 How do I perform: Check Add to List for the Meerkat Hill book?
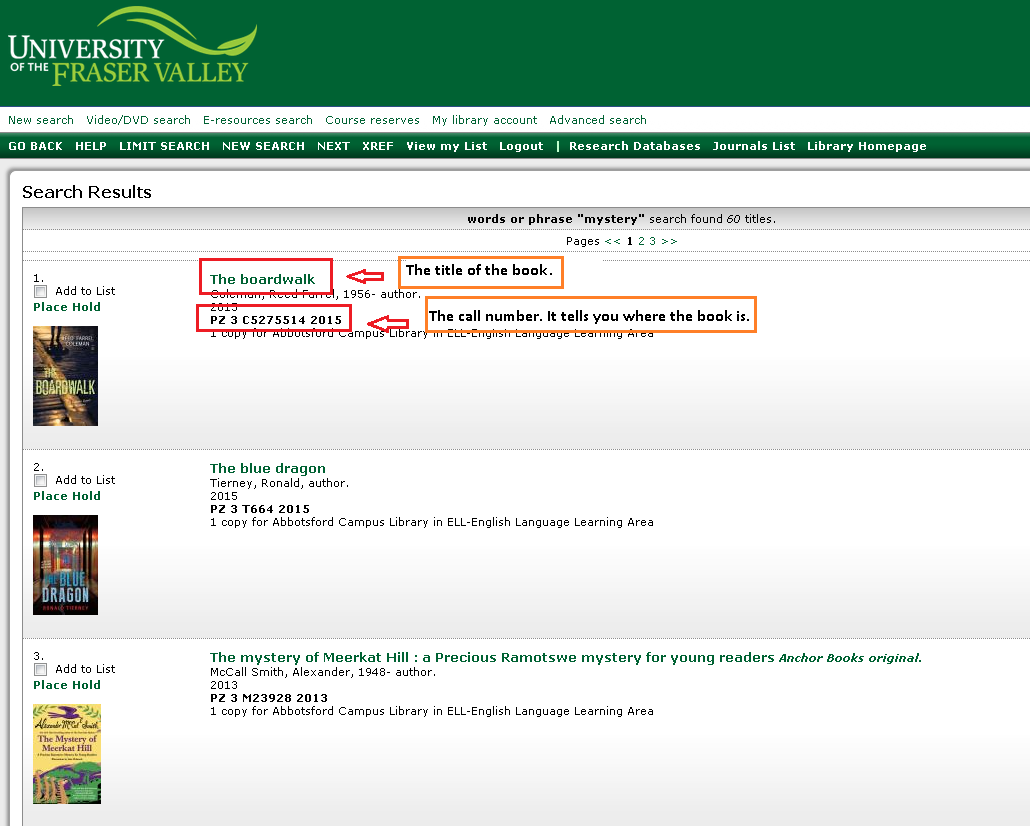point(40,669)
